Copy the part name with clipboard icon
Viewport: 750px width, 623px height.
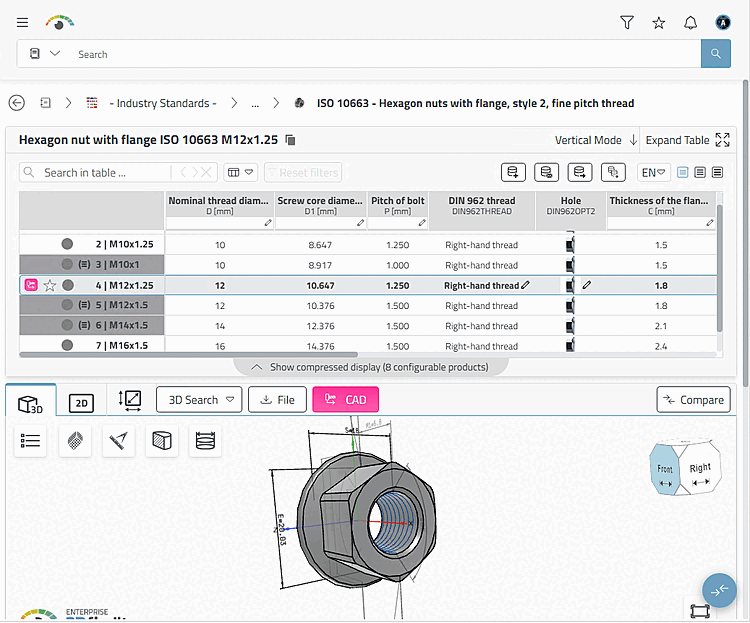tap(290, 140)
